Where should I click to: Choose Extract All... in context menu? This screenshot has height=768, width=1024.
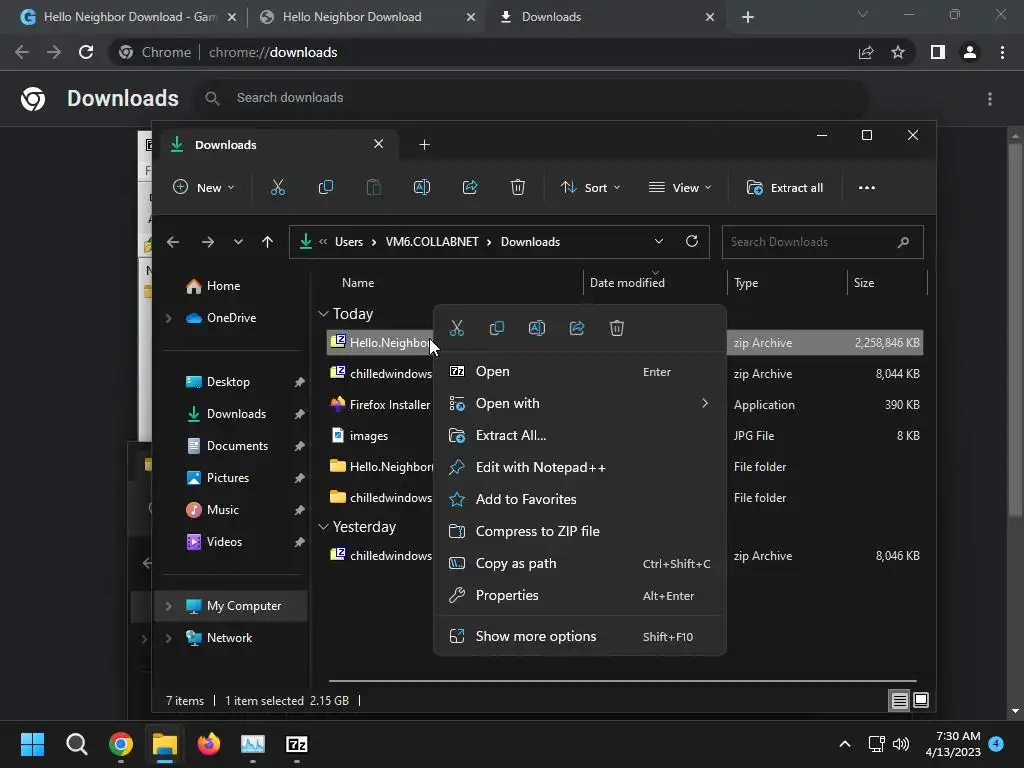point(580,436)
